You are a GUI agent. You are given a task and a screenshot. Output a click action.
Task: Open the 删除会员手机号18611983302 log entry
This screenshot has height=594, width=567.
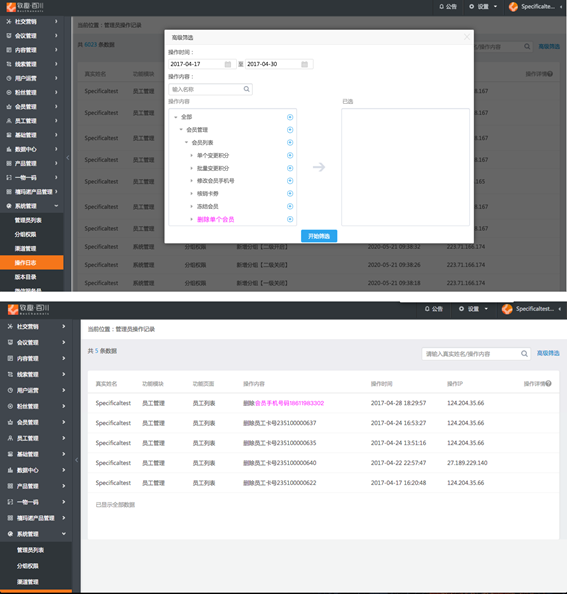(x=283, y=403)
